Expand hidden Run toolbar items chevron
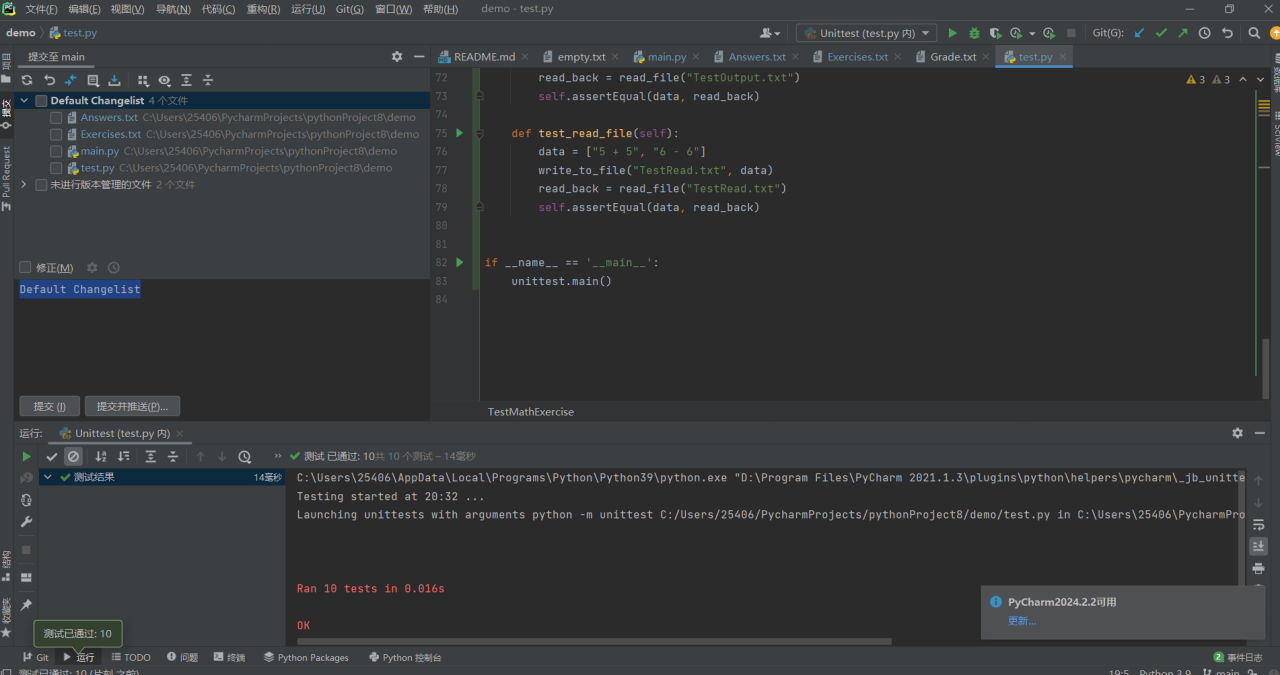1280x675 pixels. pyautogui.click(x=278, y=456)
